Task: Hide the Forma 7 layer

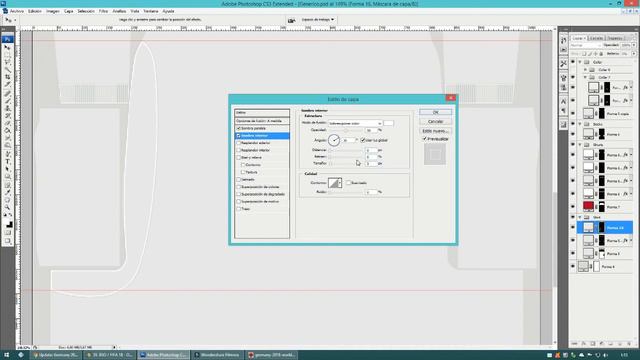Action: pyautogui.click(x=573, y=207)
